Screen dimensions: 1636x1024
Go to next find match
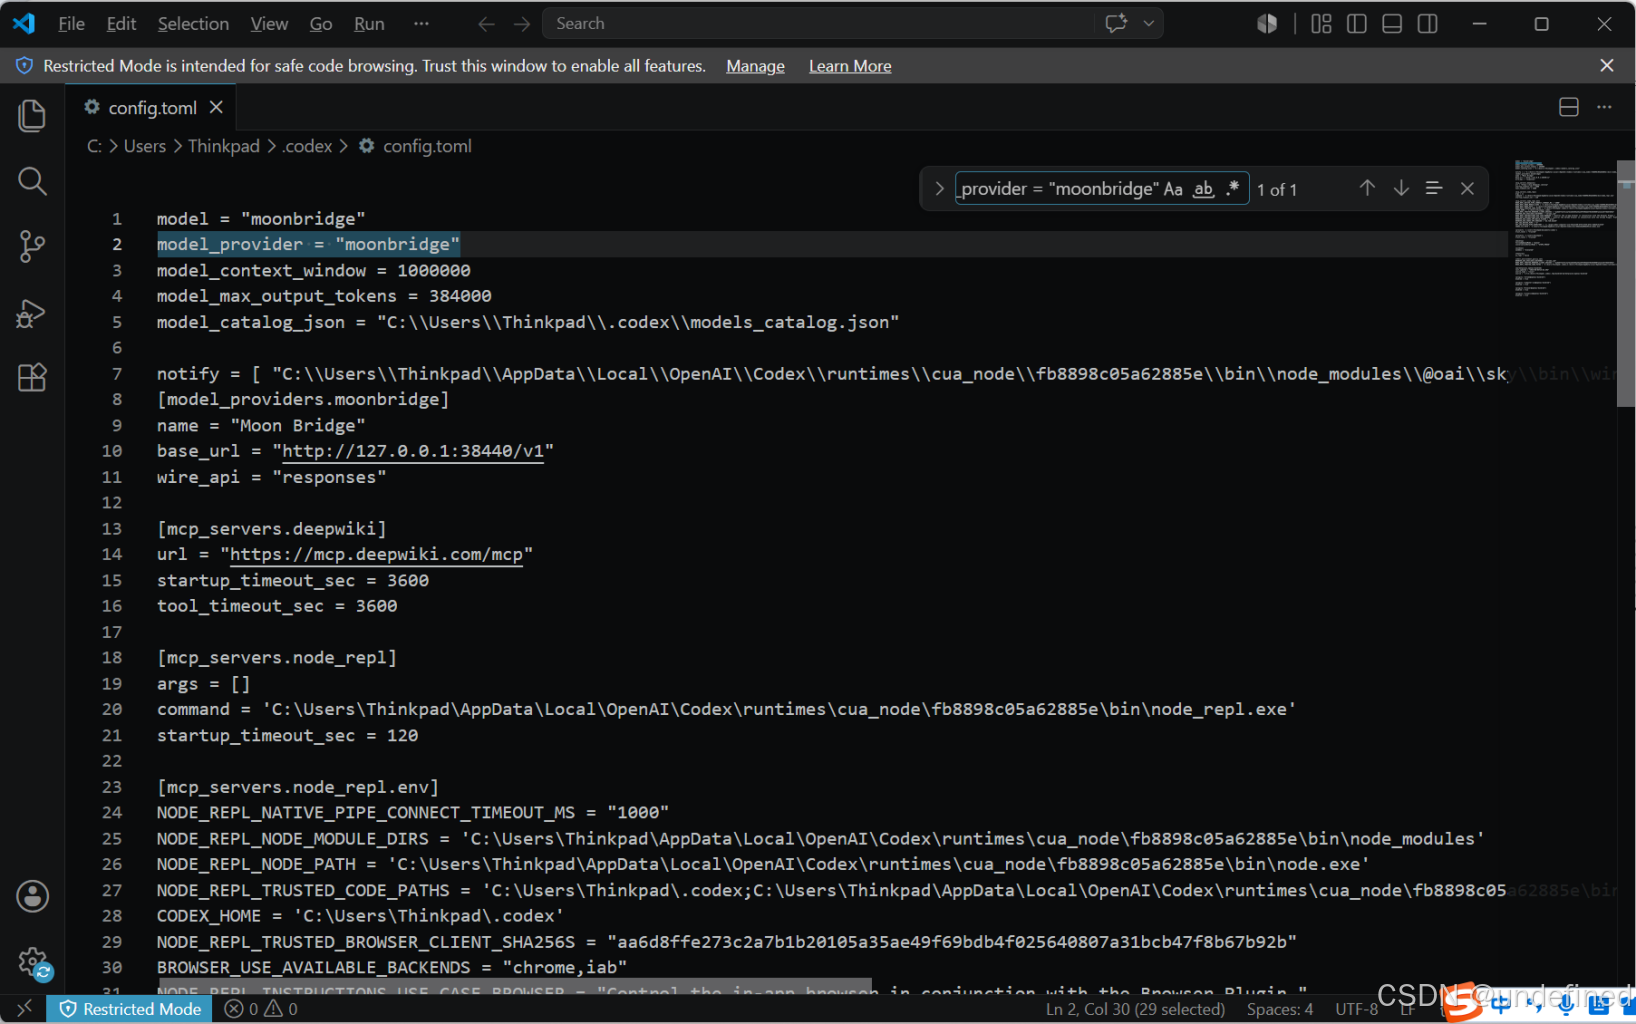(1401, 188)
